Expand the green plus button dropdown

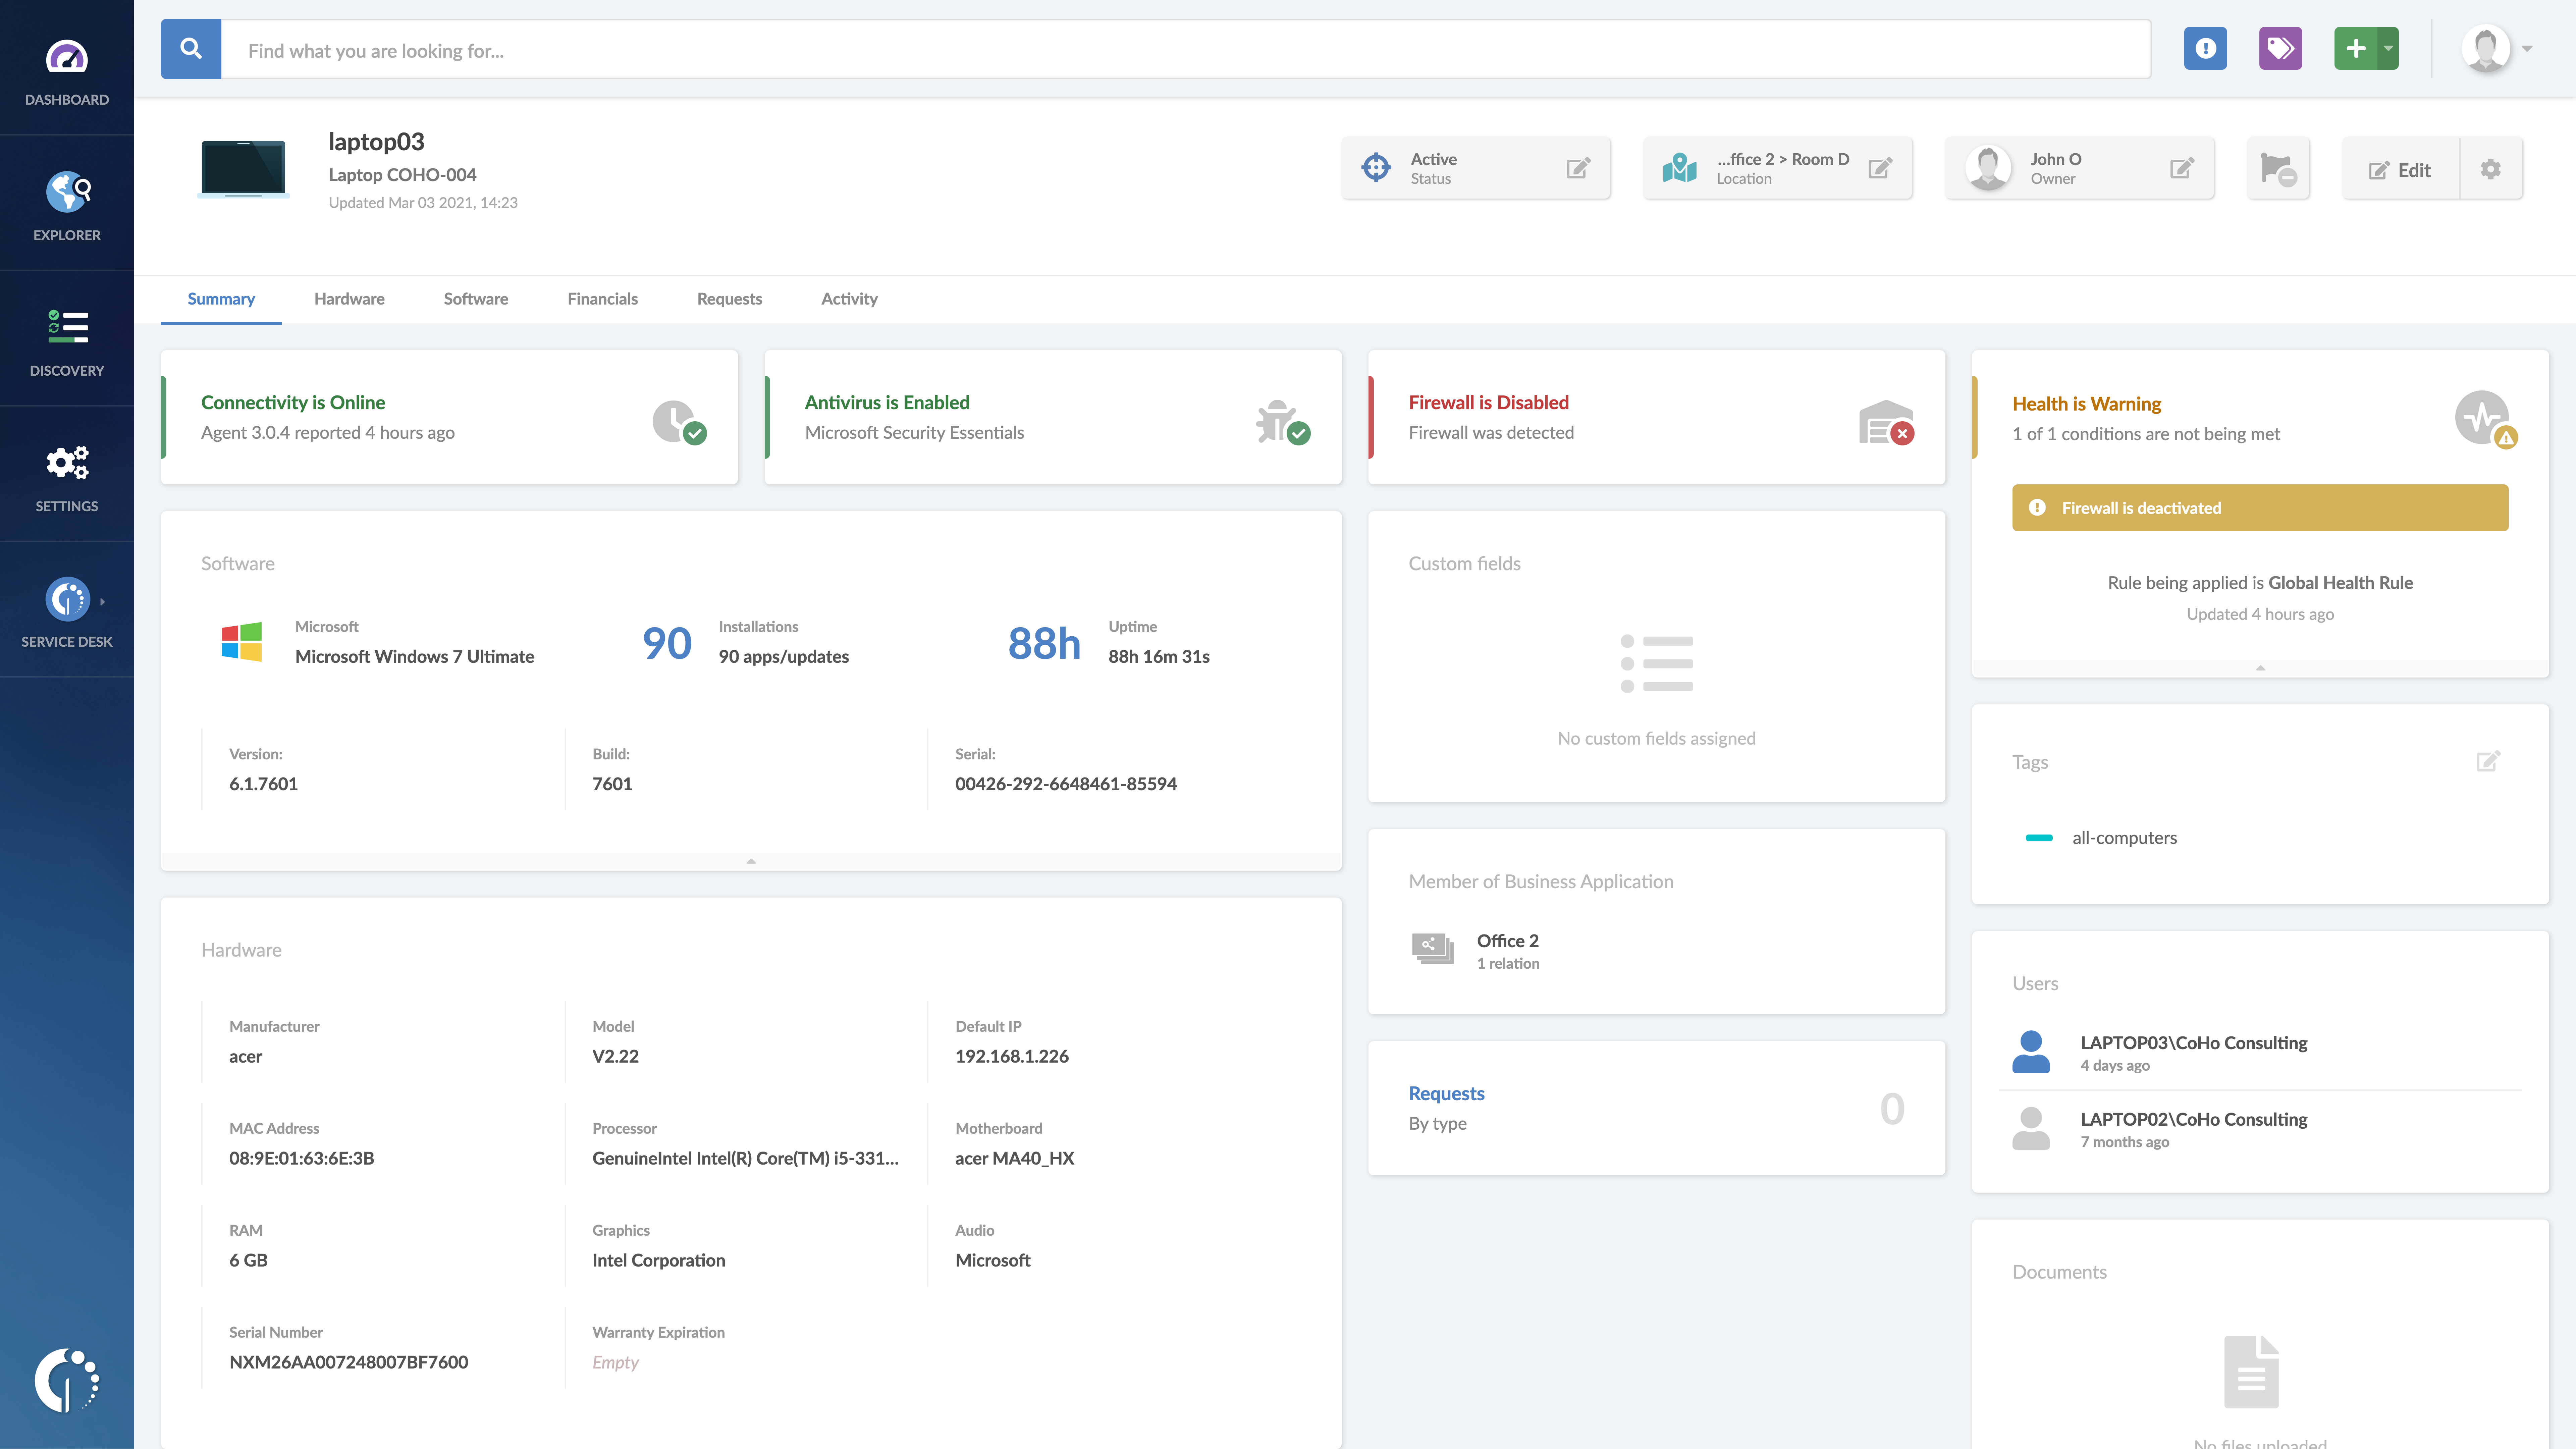pos(2388,48)
